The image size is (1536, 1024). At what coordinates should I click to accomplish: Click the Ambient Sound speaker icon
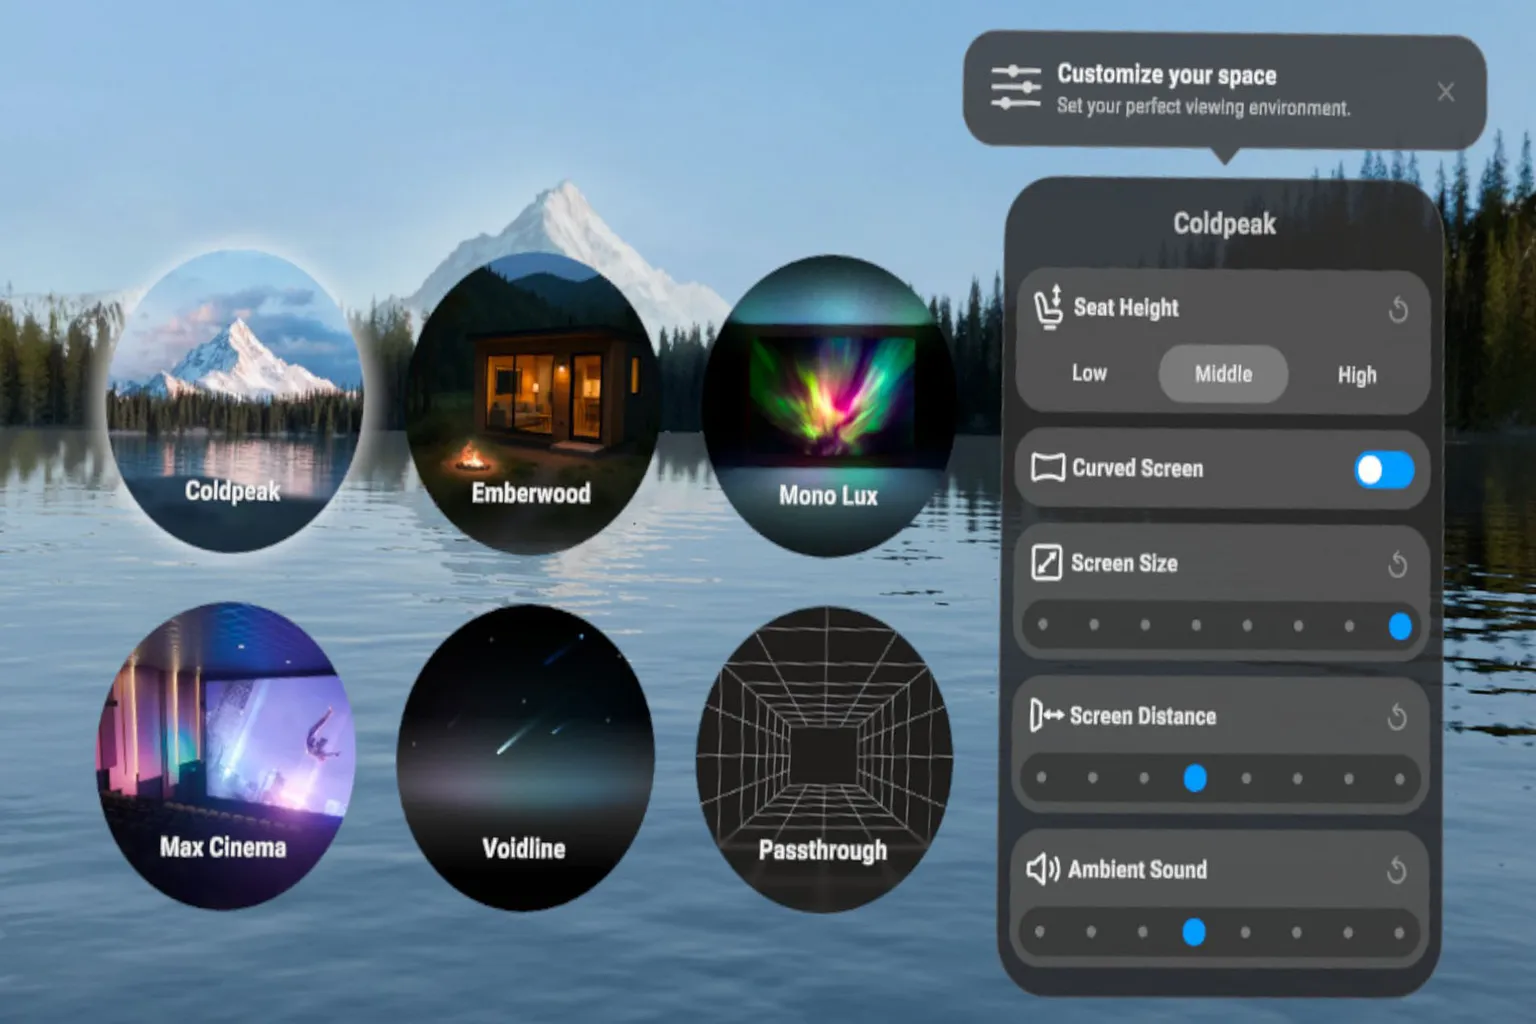click(x=1043, y=869)
